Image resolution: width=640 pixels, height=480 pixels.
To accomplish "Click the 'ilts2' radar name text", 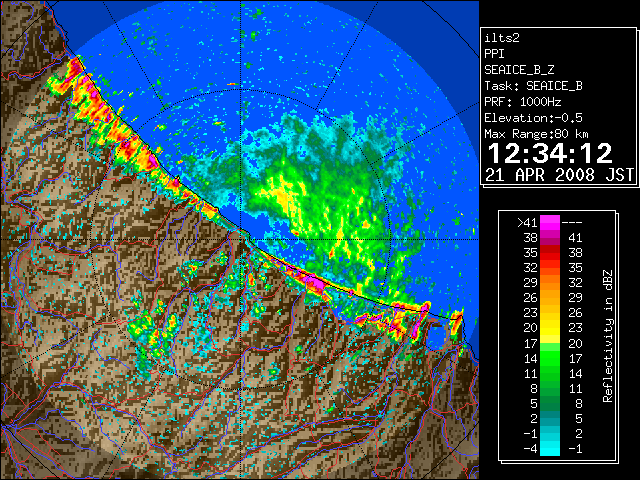I will click(x=502, y=38).
